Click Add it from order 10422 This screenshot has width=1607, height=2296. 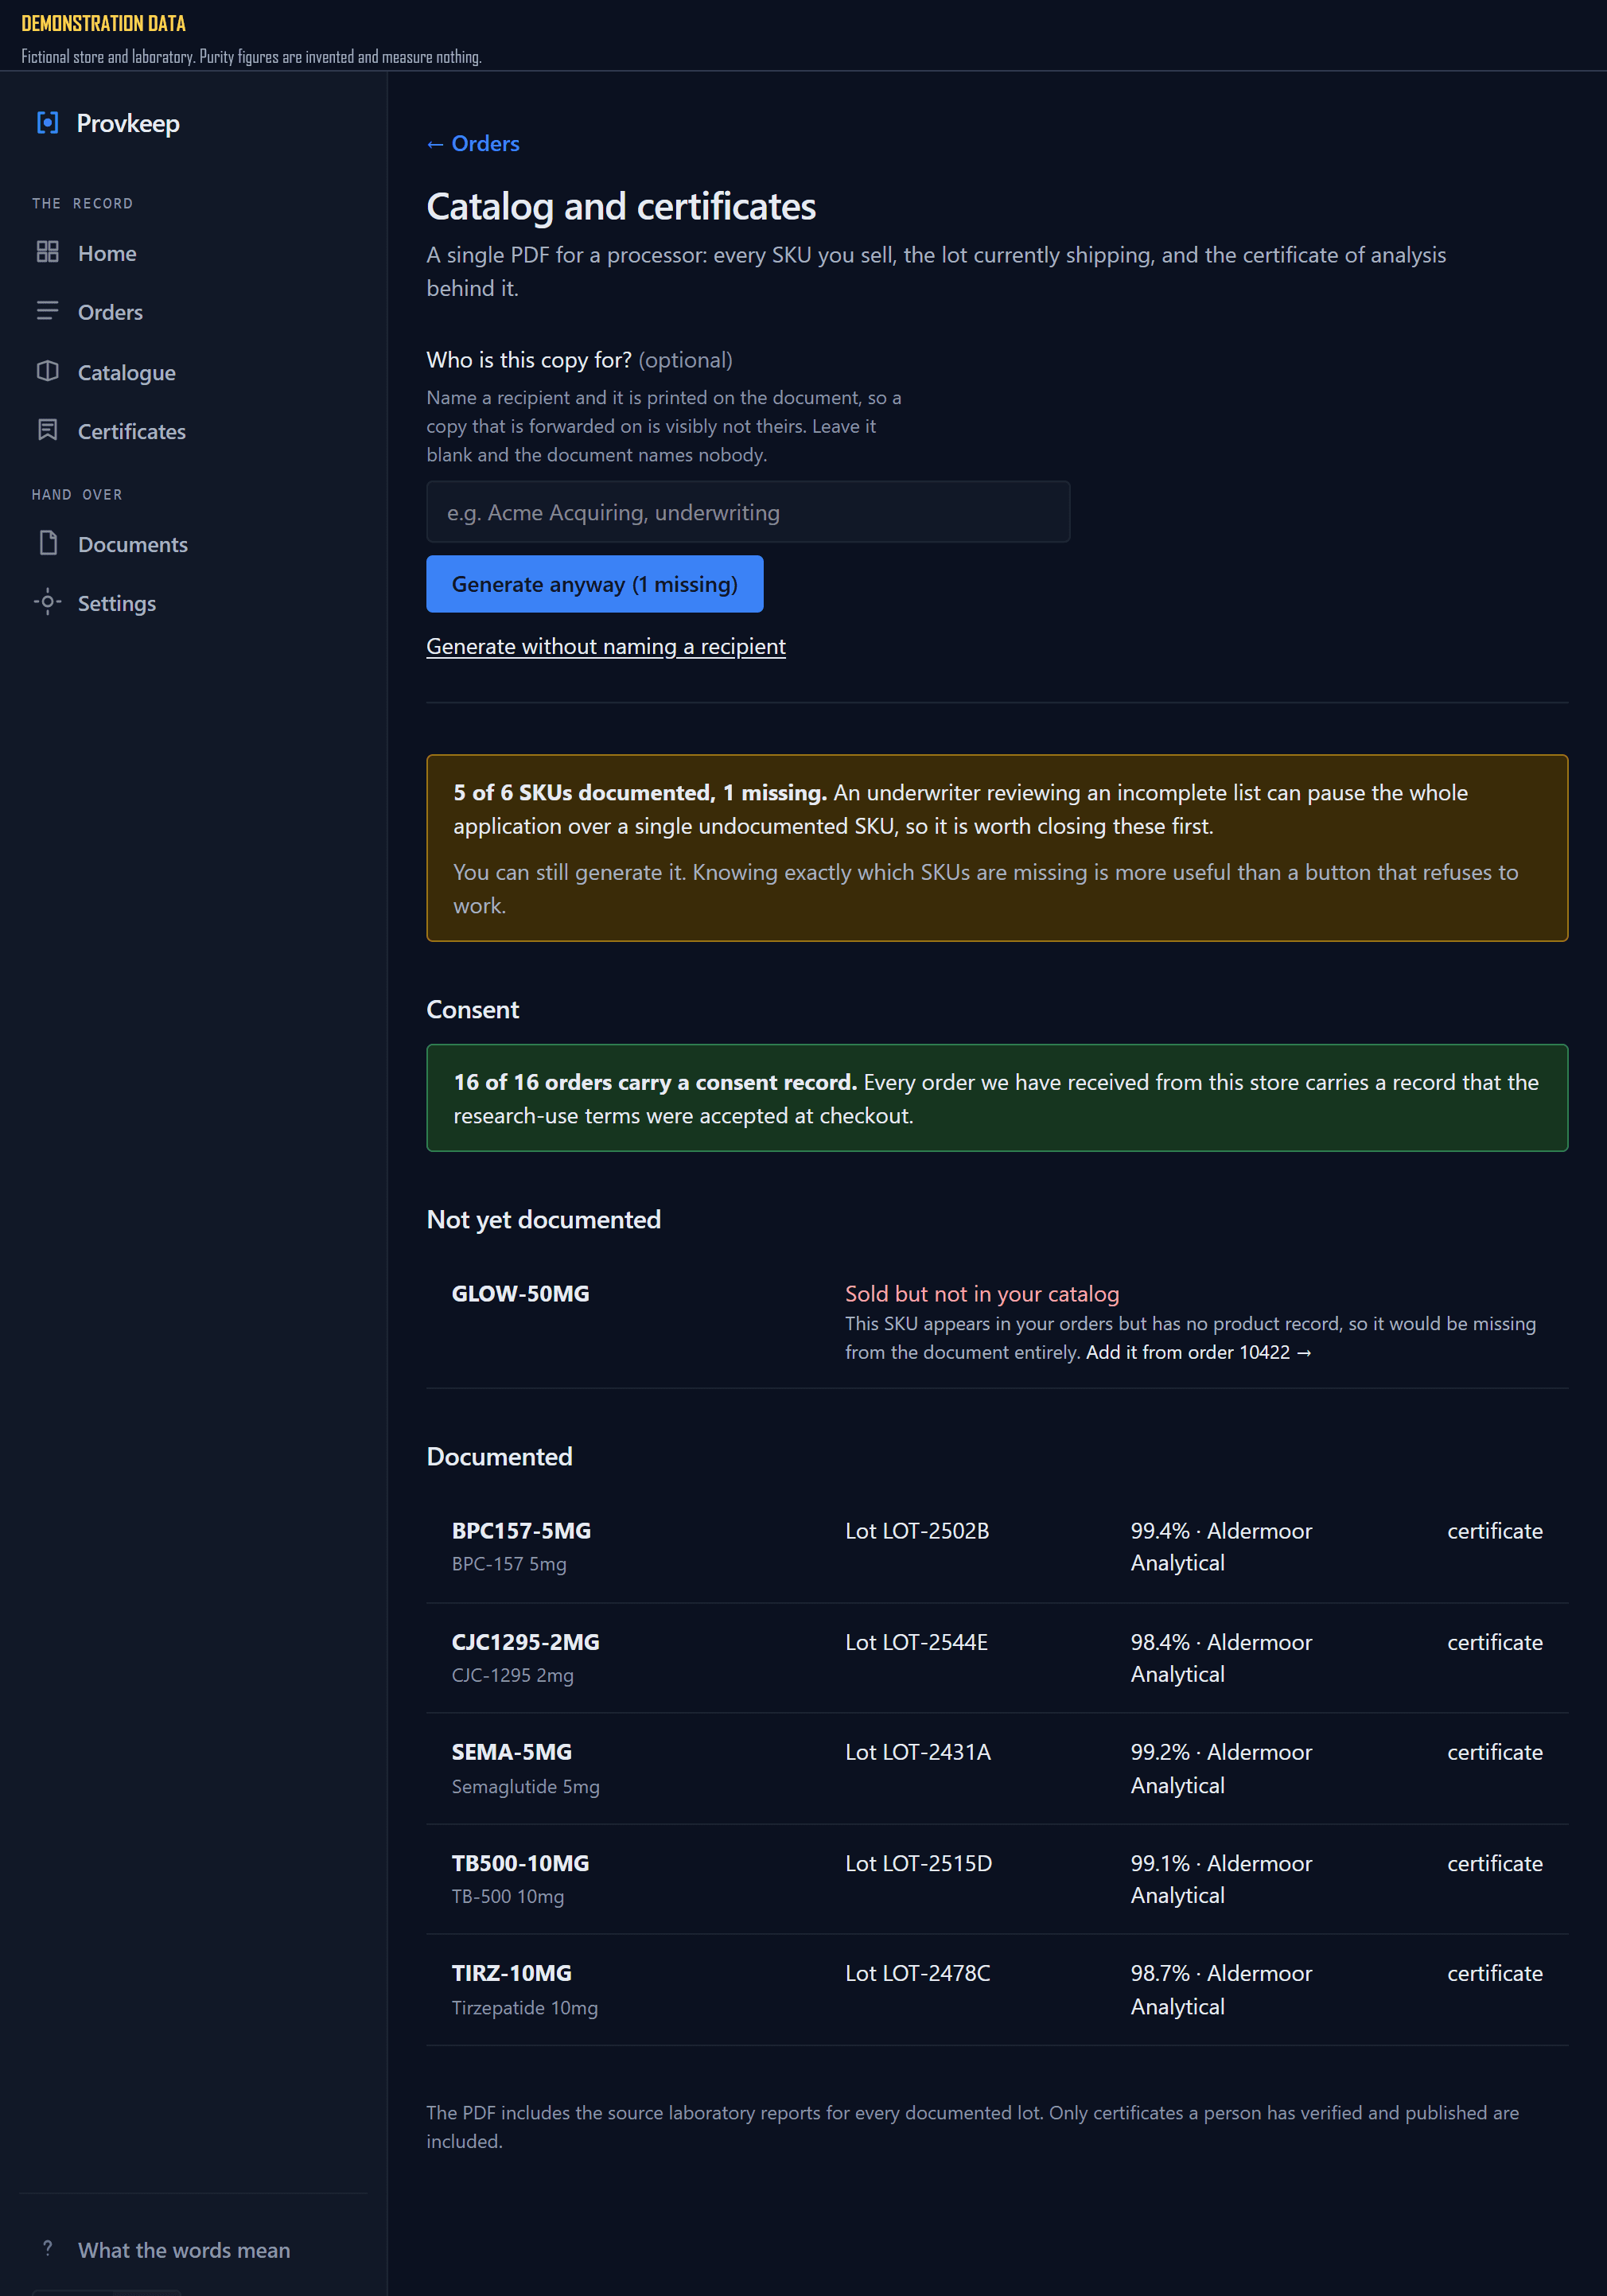tap(1198, 1352)
